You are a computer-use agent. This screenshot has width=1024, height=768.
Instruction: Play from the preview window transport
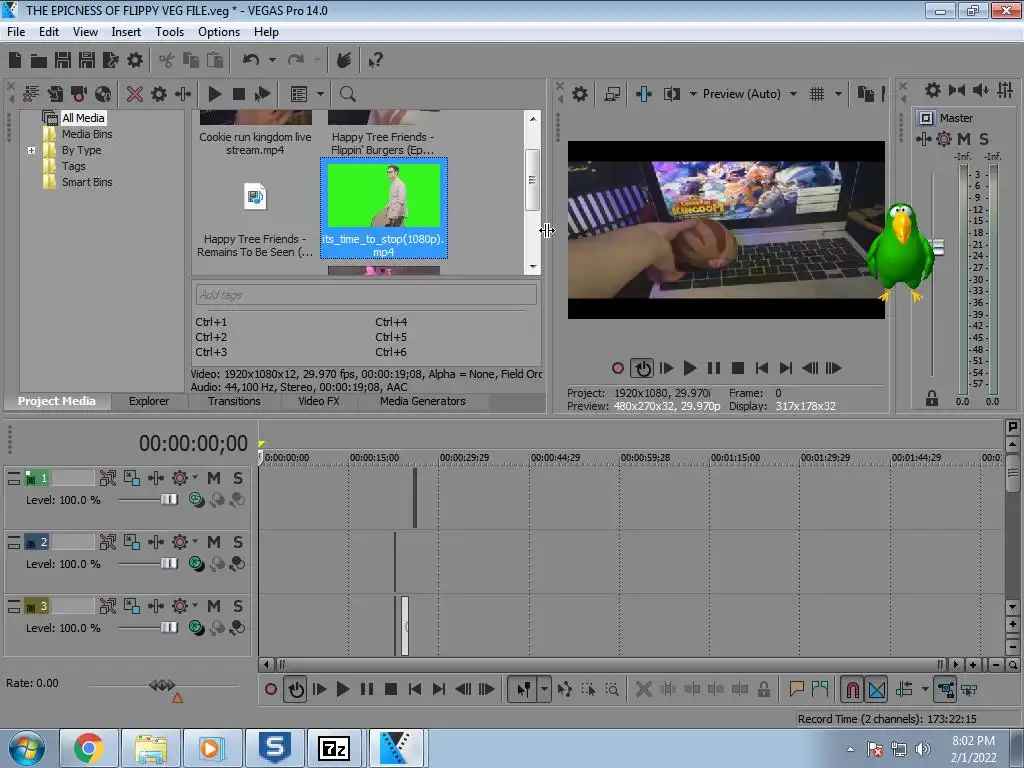tap(690, 368)
